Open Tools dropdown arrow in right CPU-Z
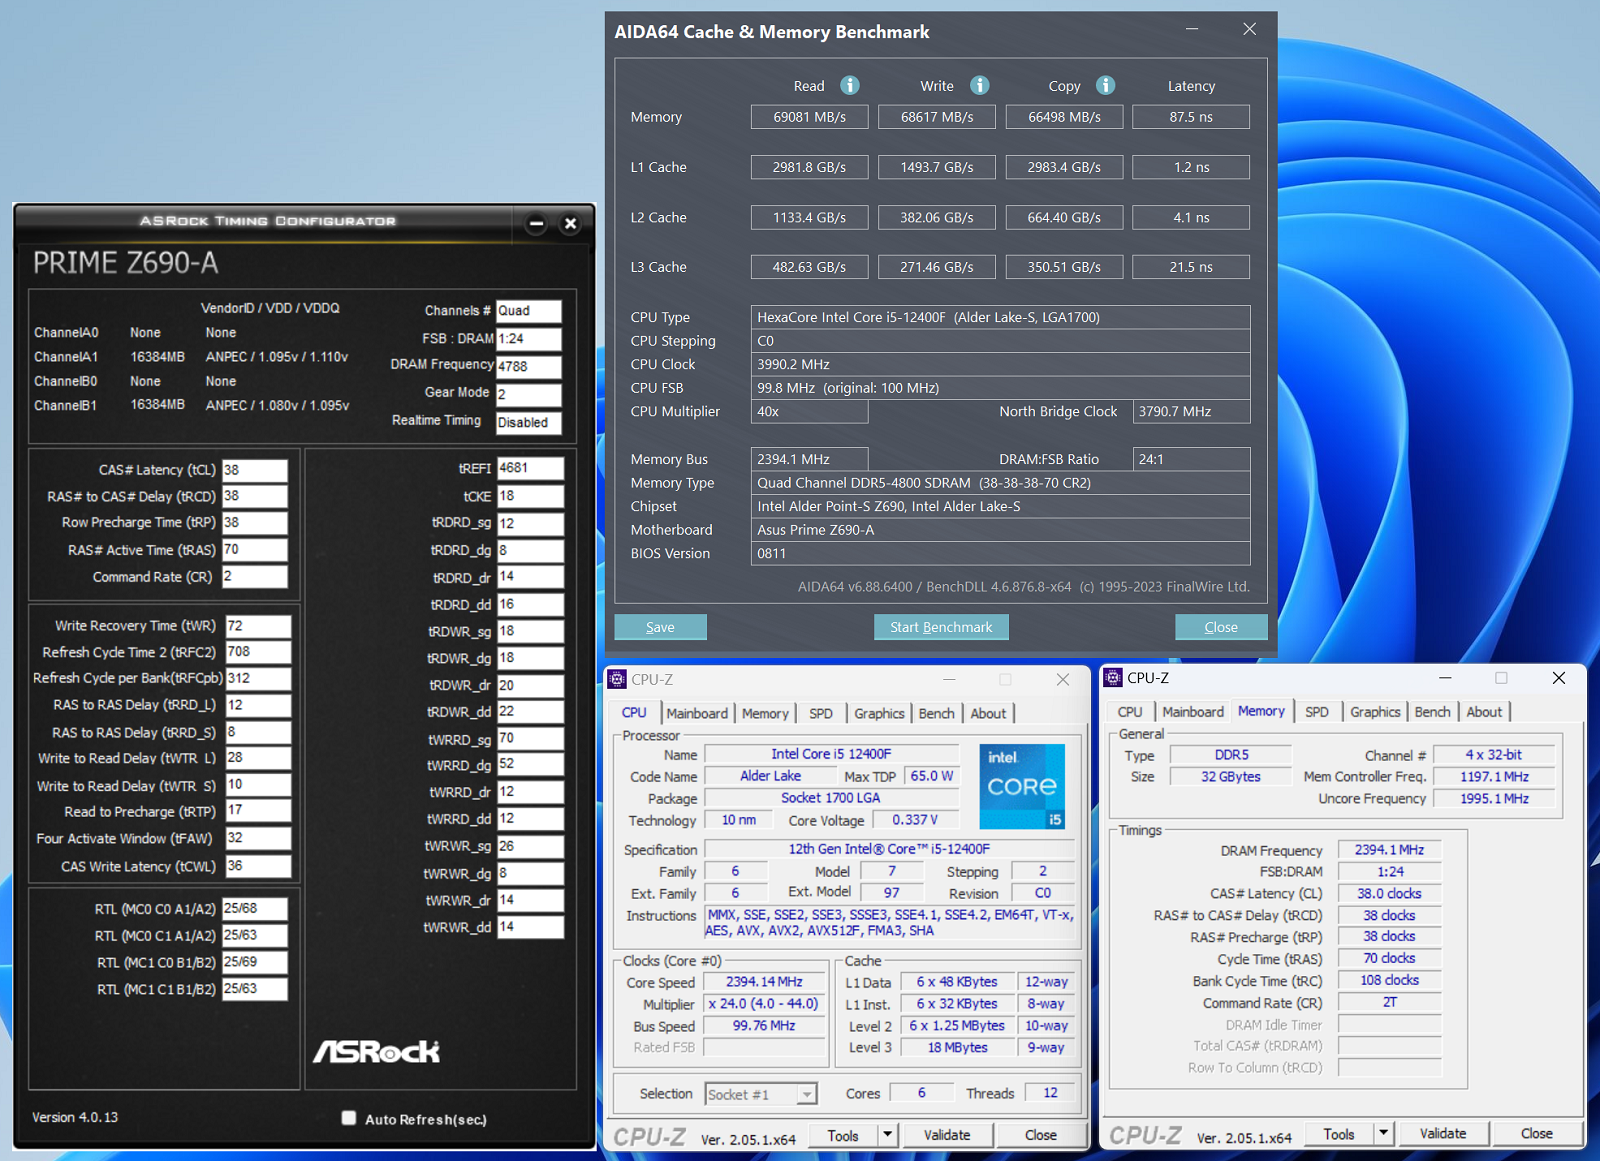The height and width of the screenshot is (1161, 1600). [1383, 1134]
